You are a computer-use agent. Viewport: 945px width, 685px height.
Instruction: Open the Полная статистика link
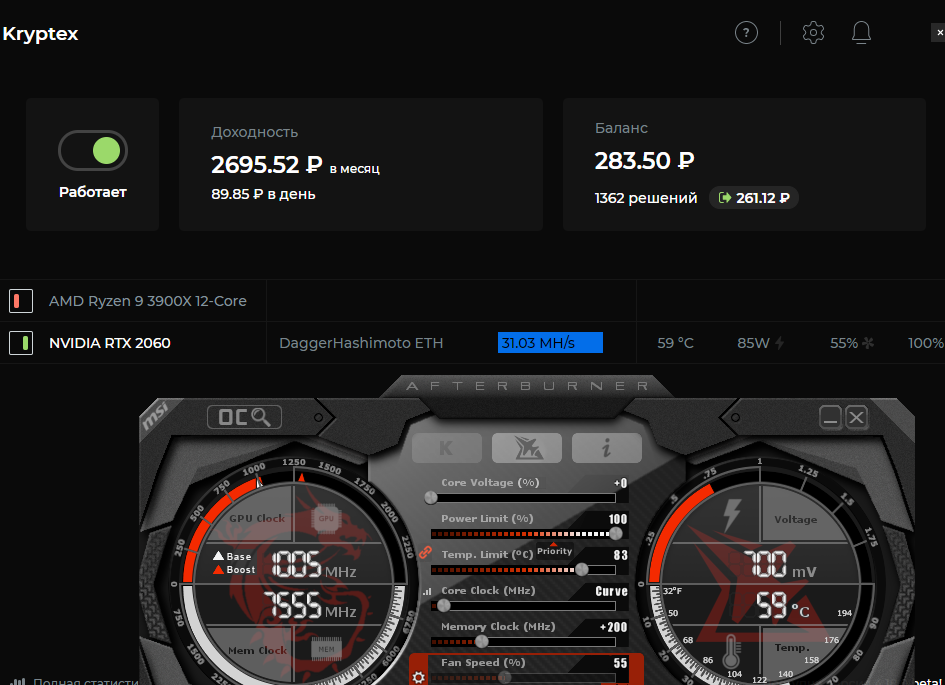pyautogui.click(x=86, y=681)
